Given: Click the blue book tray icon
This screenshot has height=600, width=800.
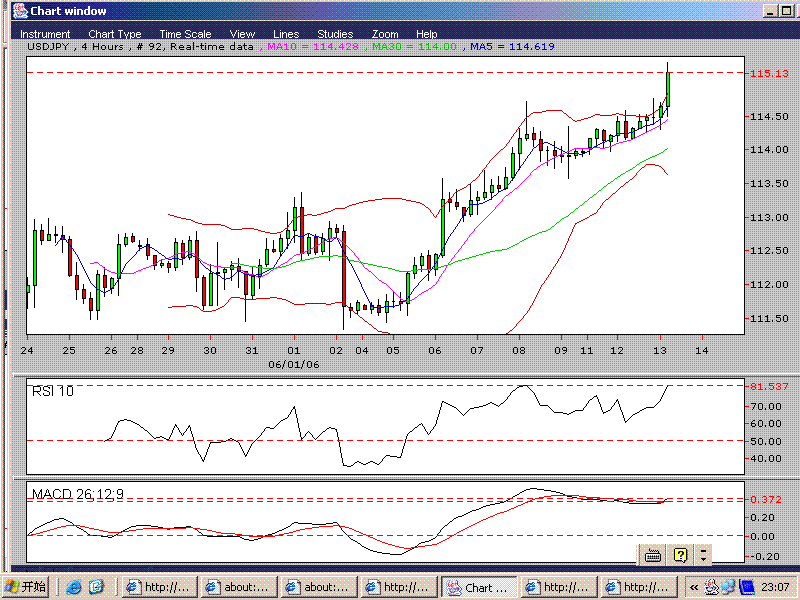Looking at the screenshot, I should pyautogui.click(x=746, y=587).
